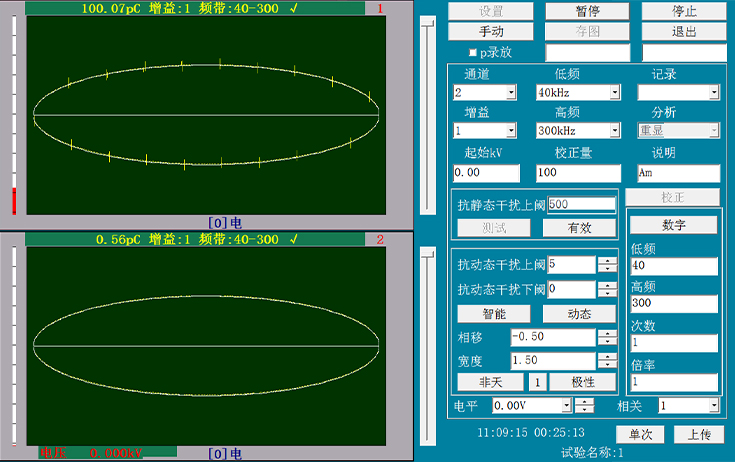Click the 校正量 input field

coord(578,172)
